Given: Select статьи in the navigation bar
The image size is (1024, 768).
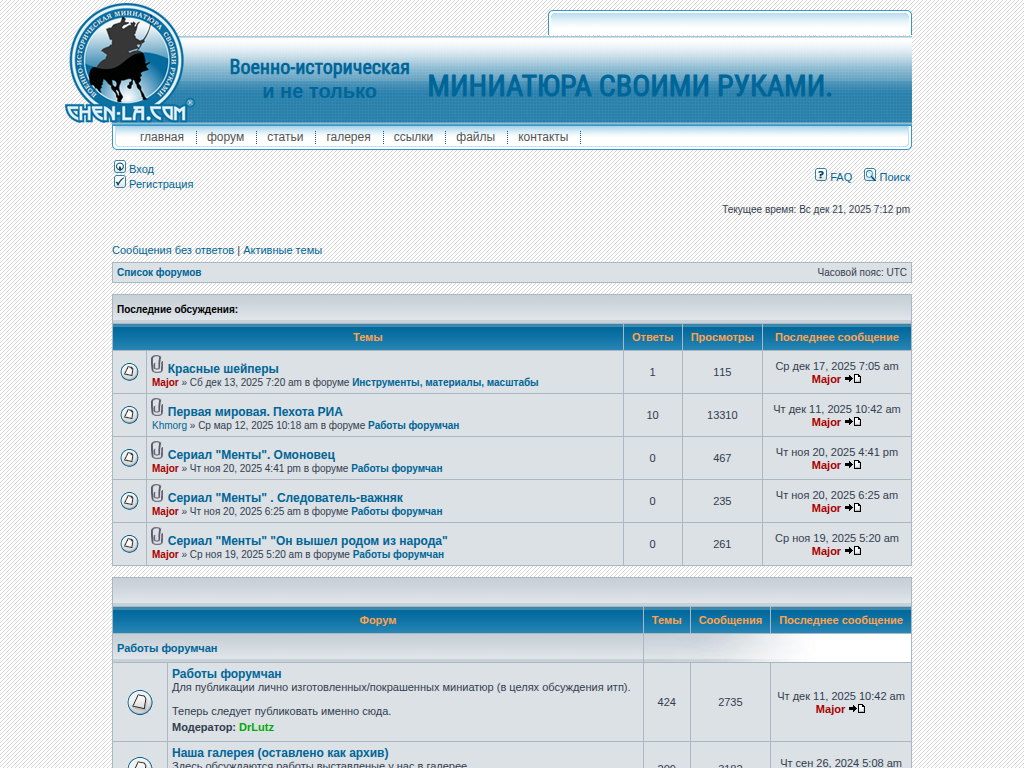Looking at the screenshot, I should coord(285,137).
